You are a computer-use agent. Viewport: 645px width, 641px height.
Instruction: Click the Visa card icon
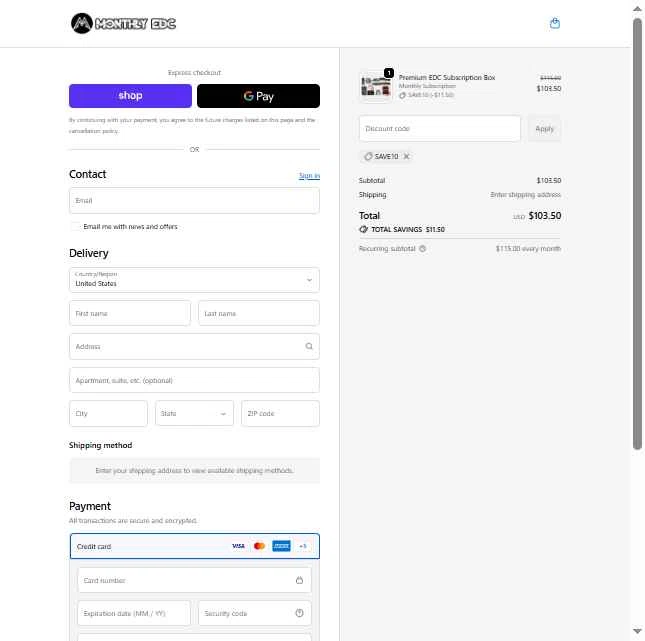click(x=238, y=546)
